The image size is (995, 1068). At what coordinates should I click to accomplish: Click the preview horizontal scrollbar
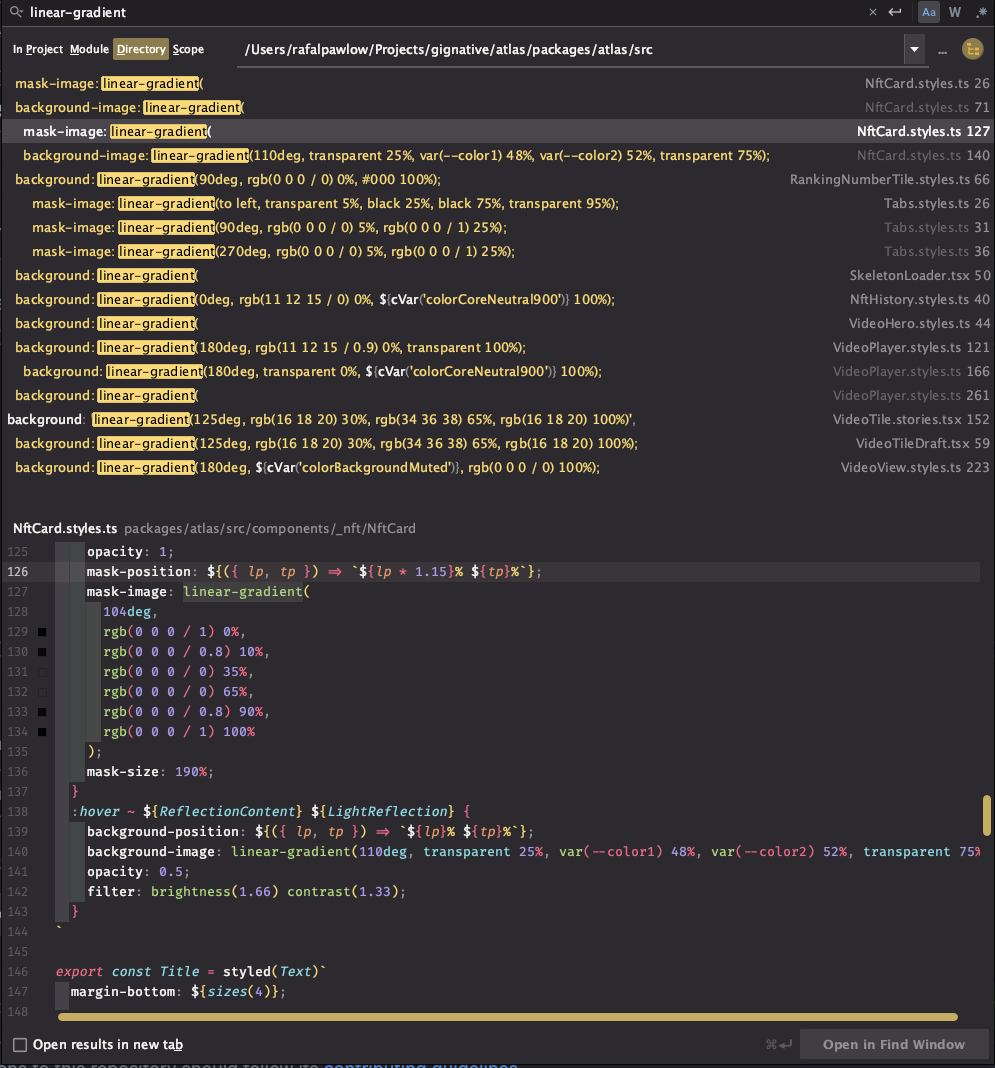tap(508, 1017)
